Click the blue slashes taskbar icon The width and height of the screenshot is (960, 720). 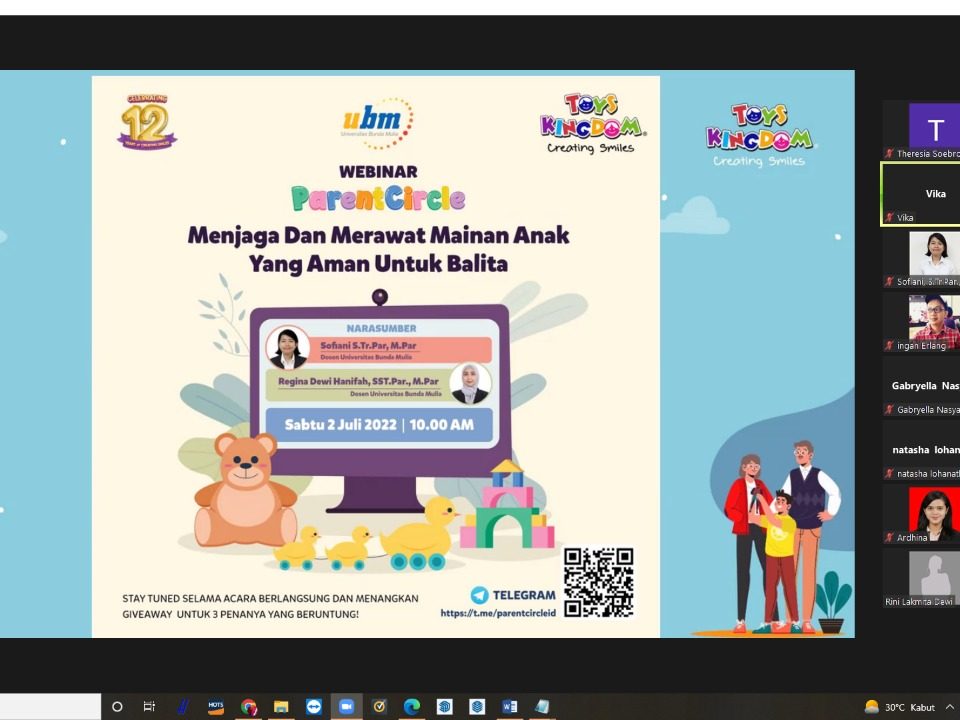[x=182, y=707]
